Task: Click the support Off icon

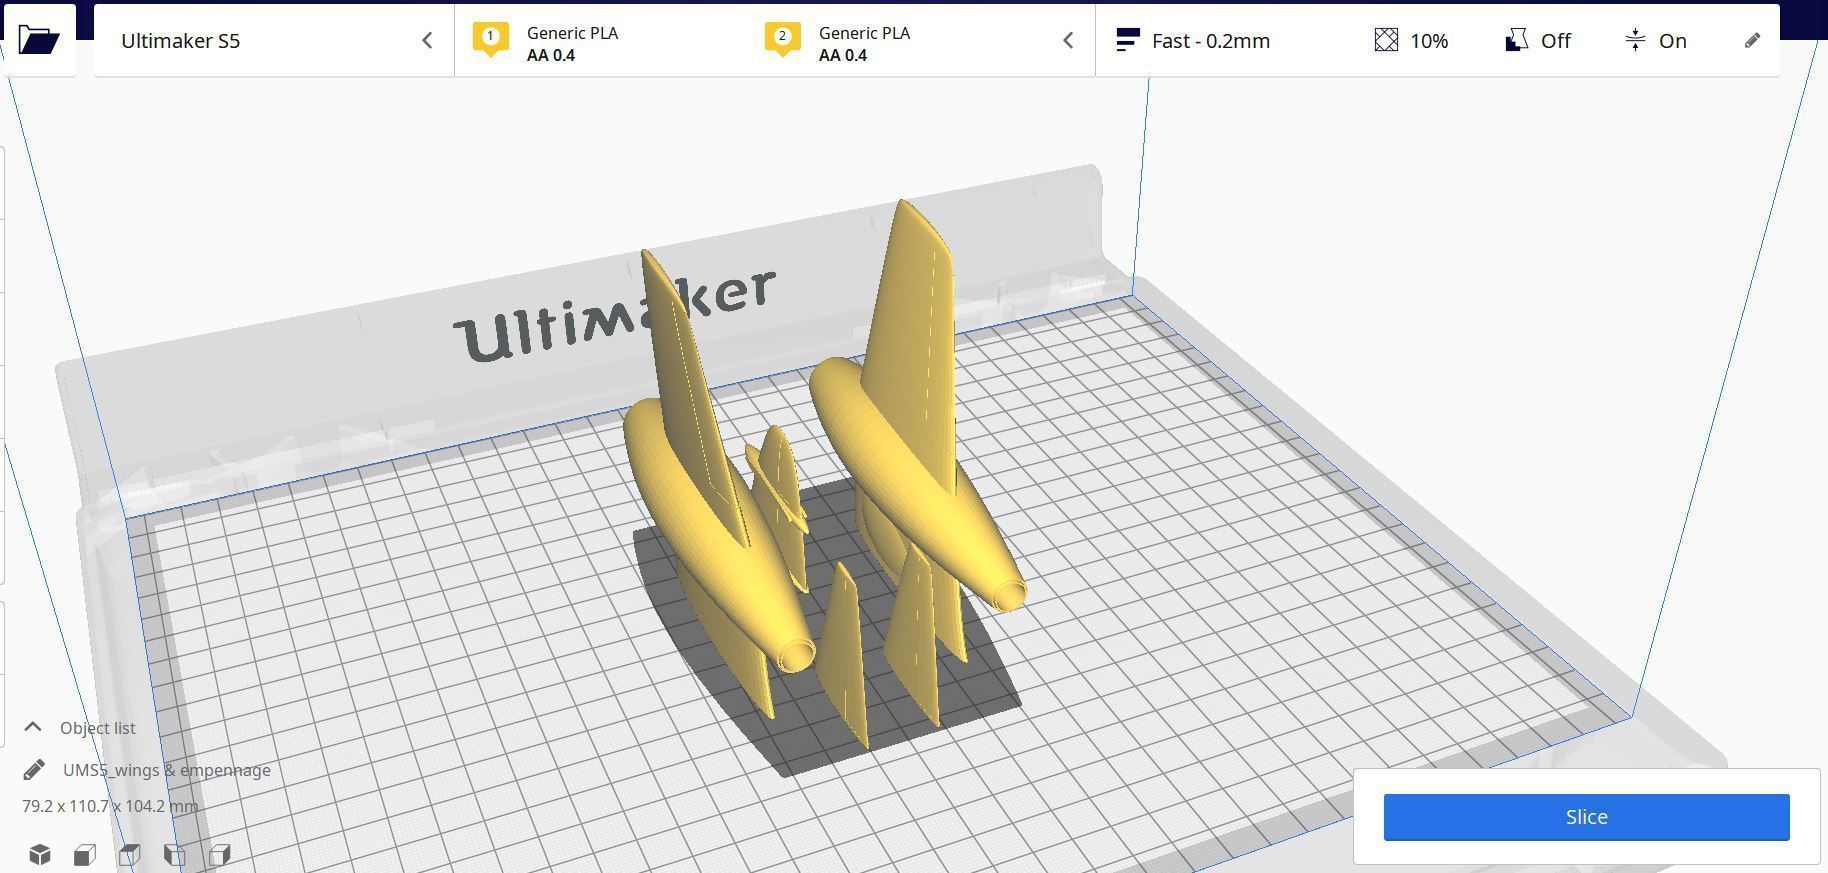Action: coord(1516,40)
